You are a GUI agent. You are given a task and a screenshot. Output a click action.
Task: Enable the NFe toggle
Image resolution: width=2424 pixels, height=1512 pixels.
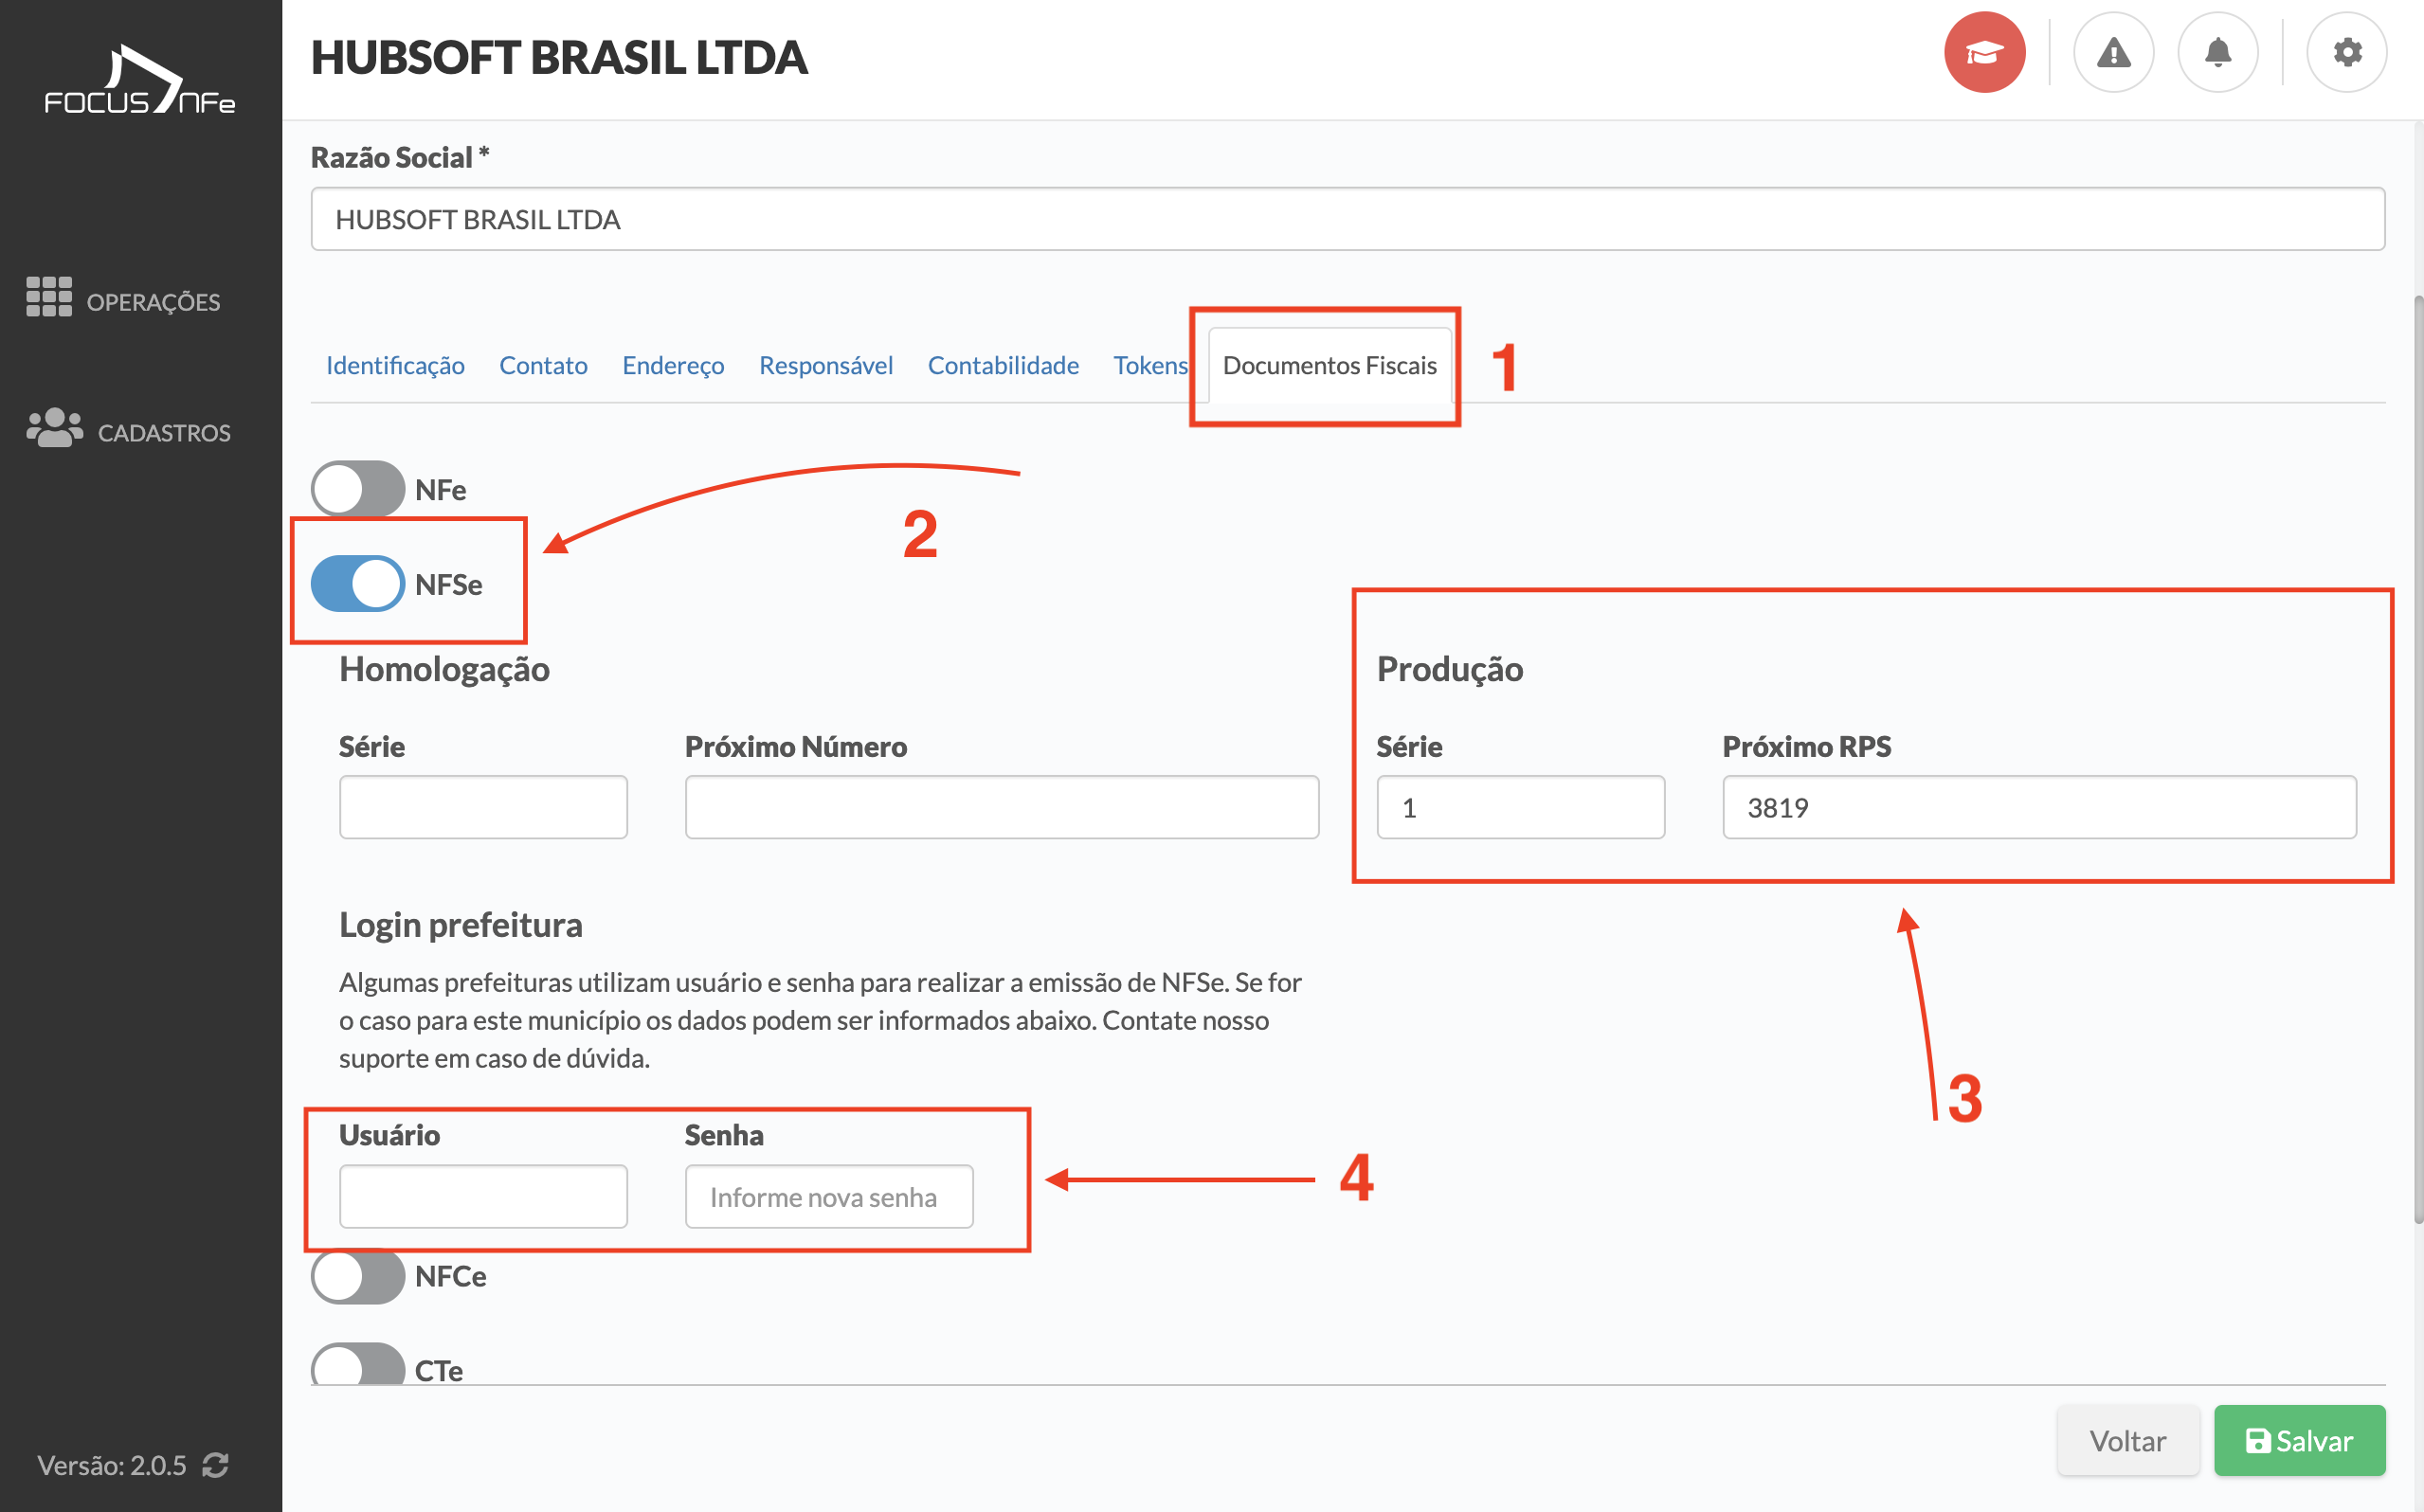pyautogui.click(x=358, y=489)
